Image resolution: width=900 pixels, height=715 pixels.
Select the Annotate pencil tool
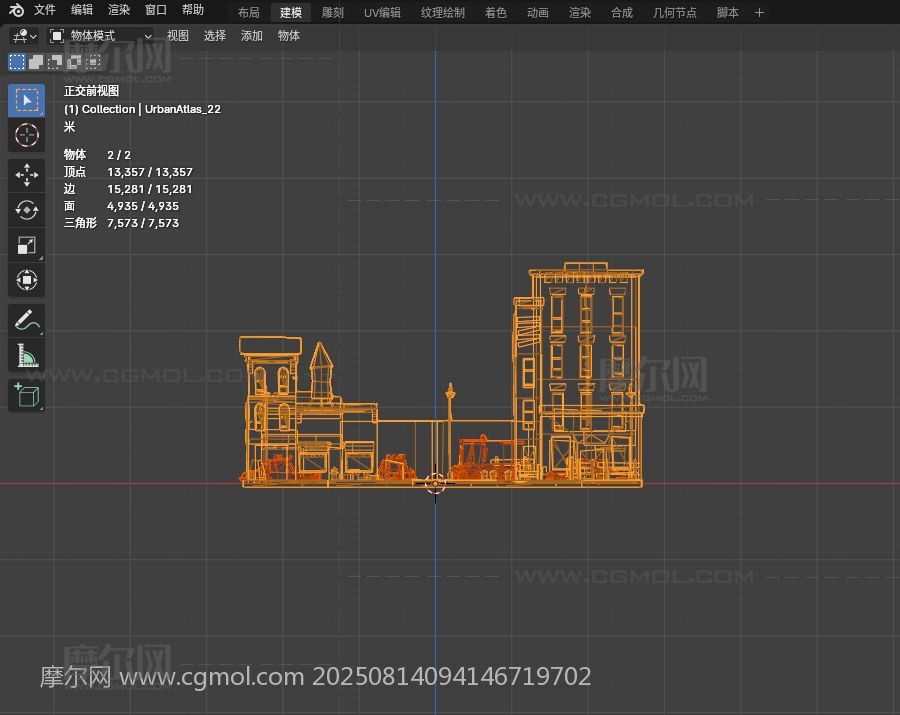click(x=27, y=321)
